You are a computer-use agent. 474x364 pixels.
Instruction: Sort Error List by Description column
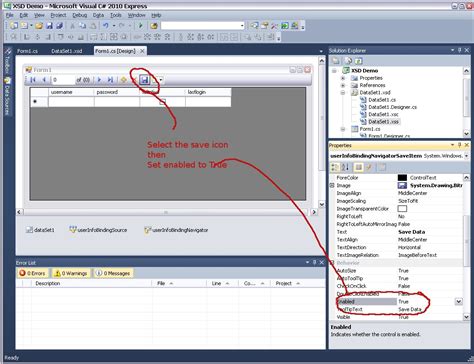click(x=92, y=283)
